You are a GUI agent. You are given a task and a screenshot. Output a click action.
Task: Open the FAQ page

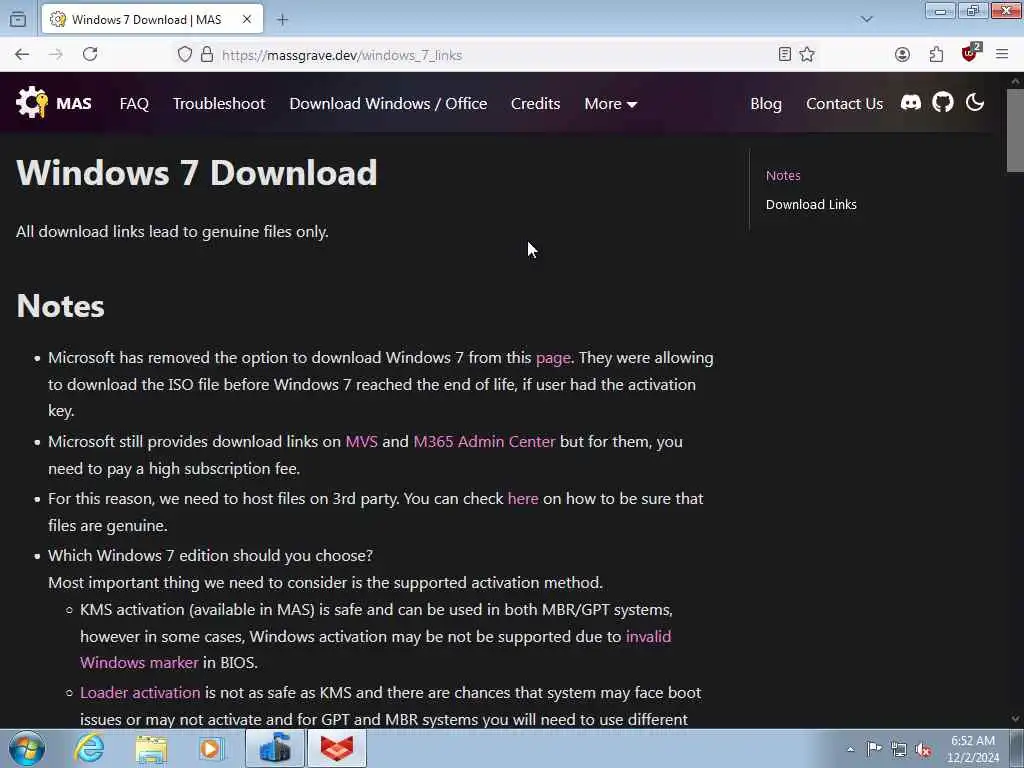pyautogui.click(x=134, y=103)
